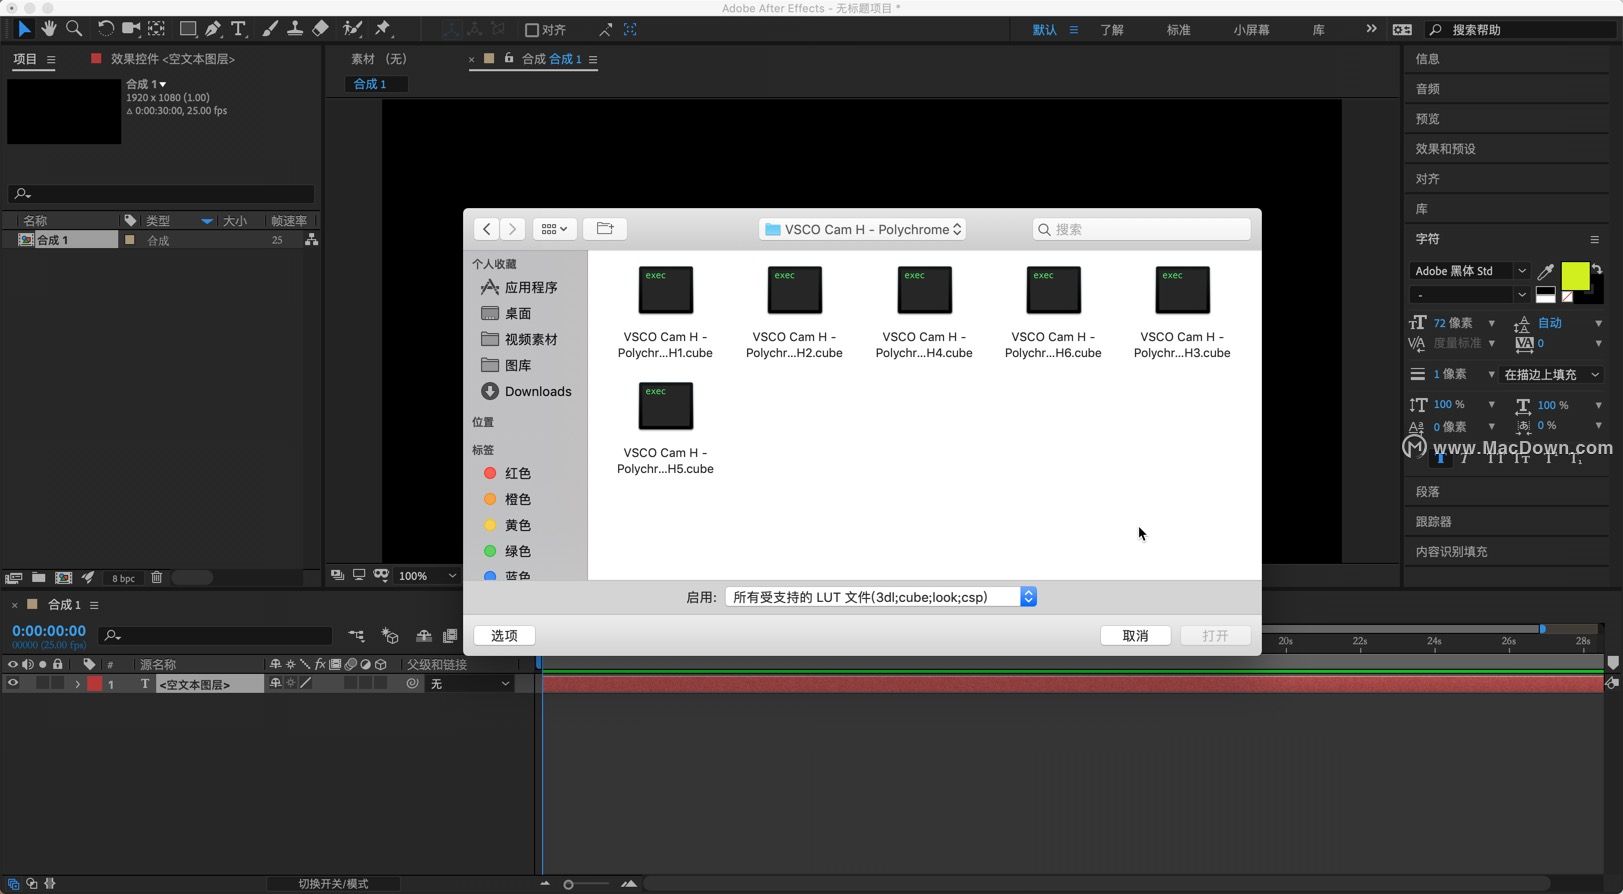This screenshot has height=894, width=1623.
Task: Select the Zoom magnifier tool
Action: tap(74, 29)
